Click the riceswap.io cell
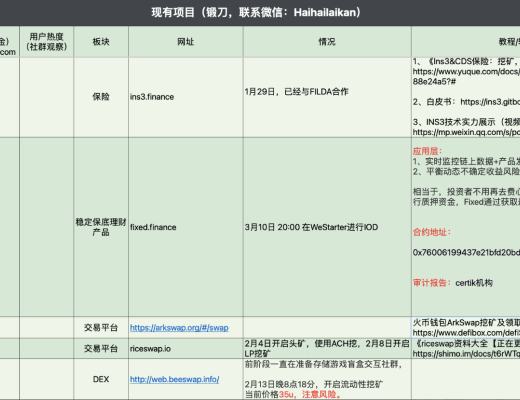The width and height of the screenshot is (520, 400). tap(186, 349)
